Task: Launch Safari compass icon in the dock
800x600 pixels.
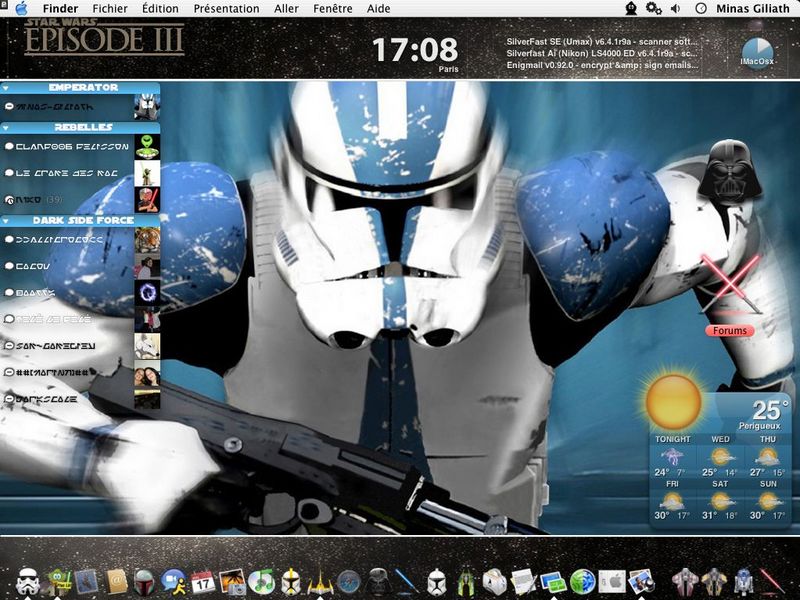Action: (x=349, y=582)
